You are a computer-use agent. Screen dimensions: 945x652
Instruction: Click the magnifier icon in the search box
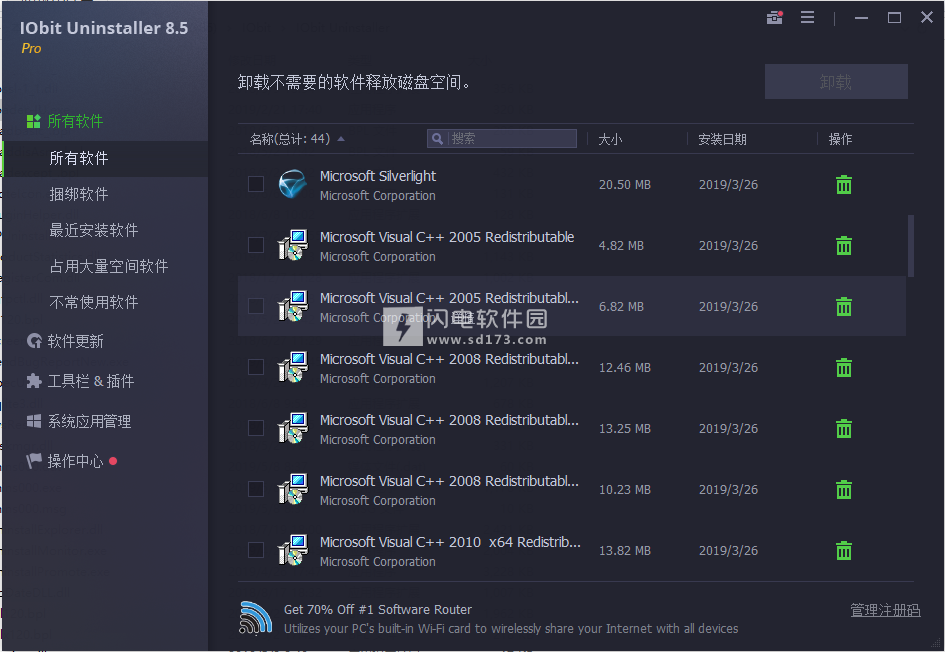point(438,139)
